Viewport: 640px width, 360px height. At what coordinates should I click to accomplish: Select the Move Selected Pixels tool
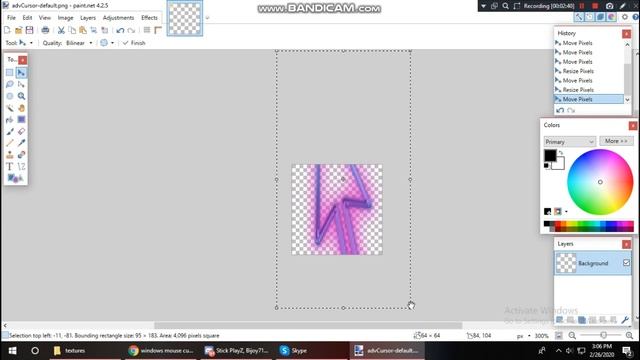[21, 73]
